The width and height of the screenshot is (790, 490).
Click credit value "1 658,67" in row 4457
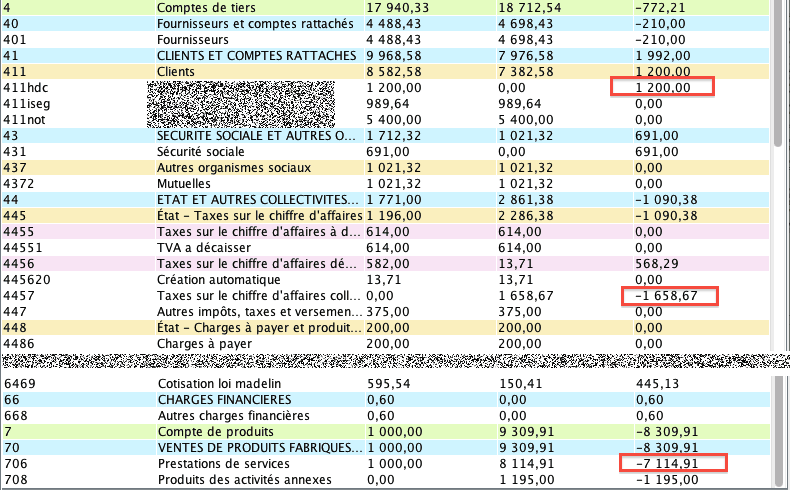(x=526, y=296)
